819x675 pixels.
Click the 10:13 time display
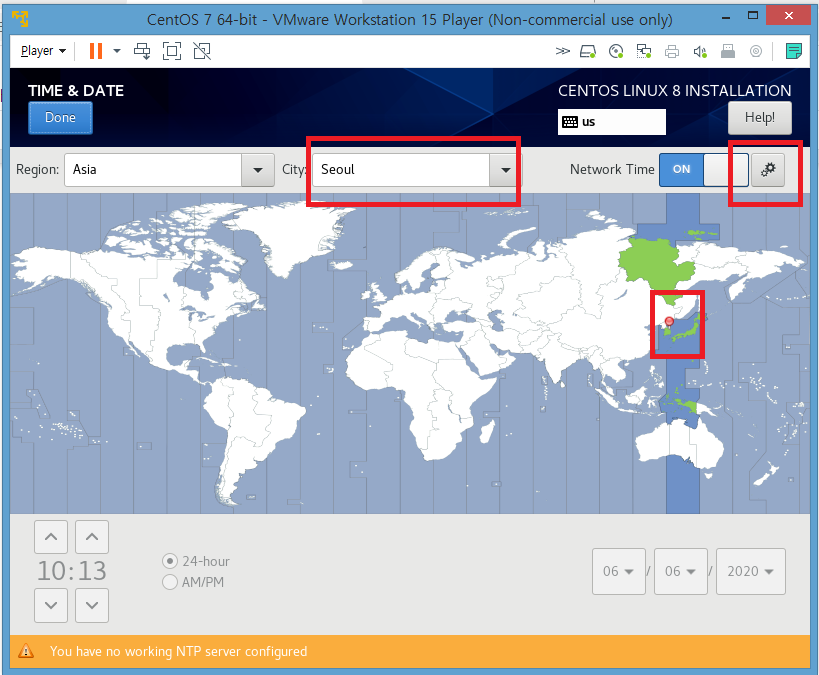72,571
